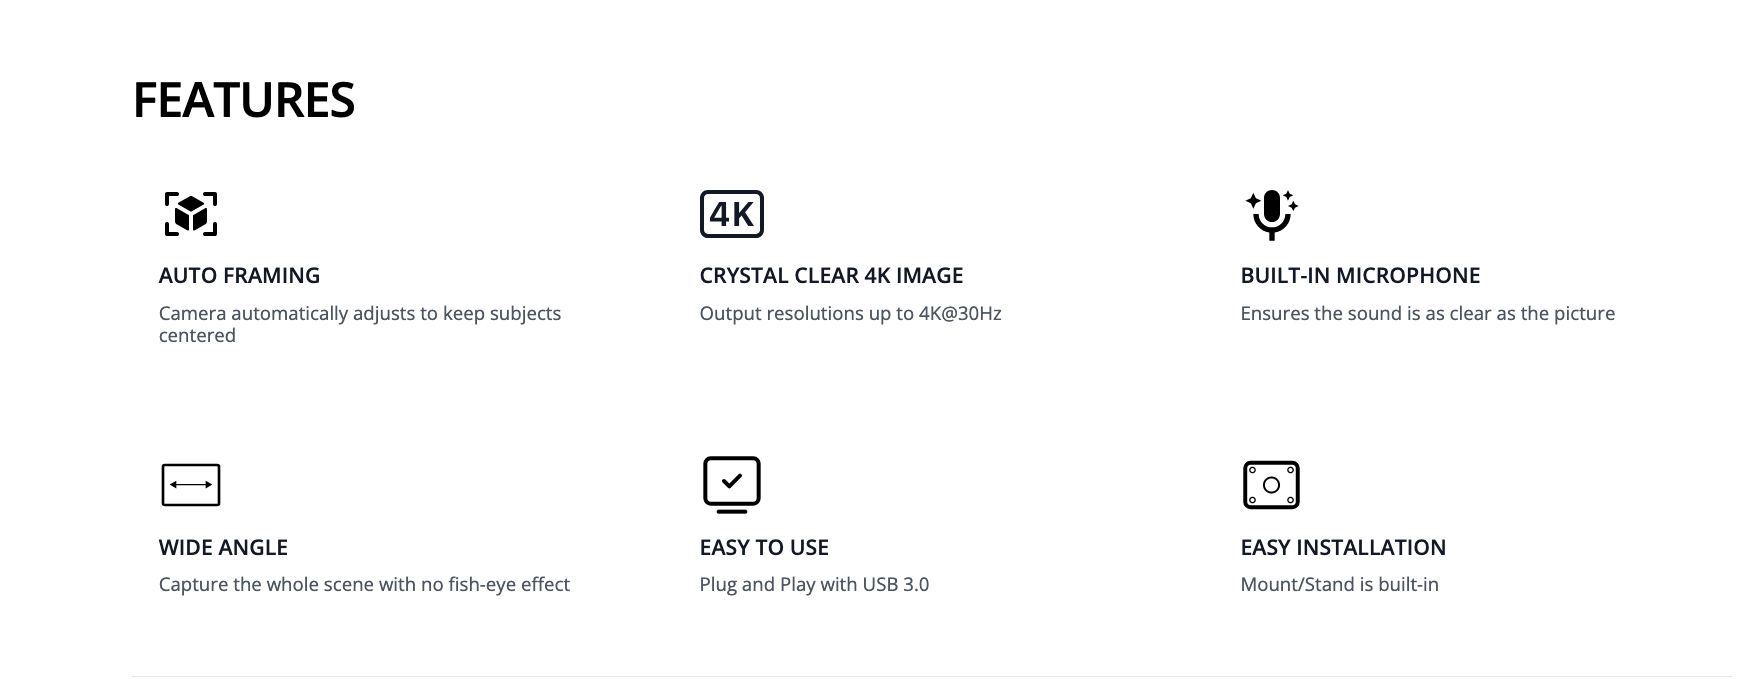
Task: Click the EASY TO USE title
Action: (764, 547)
